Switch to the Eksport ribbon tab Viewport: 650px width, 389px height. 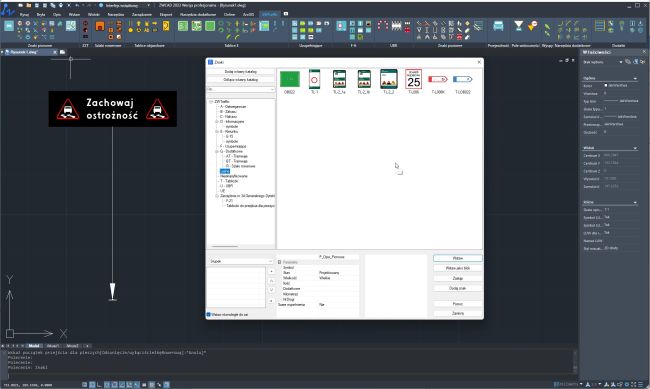(x=166, y=15)
